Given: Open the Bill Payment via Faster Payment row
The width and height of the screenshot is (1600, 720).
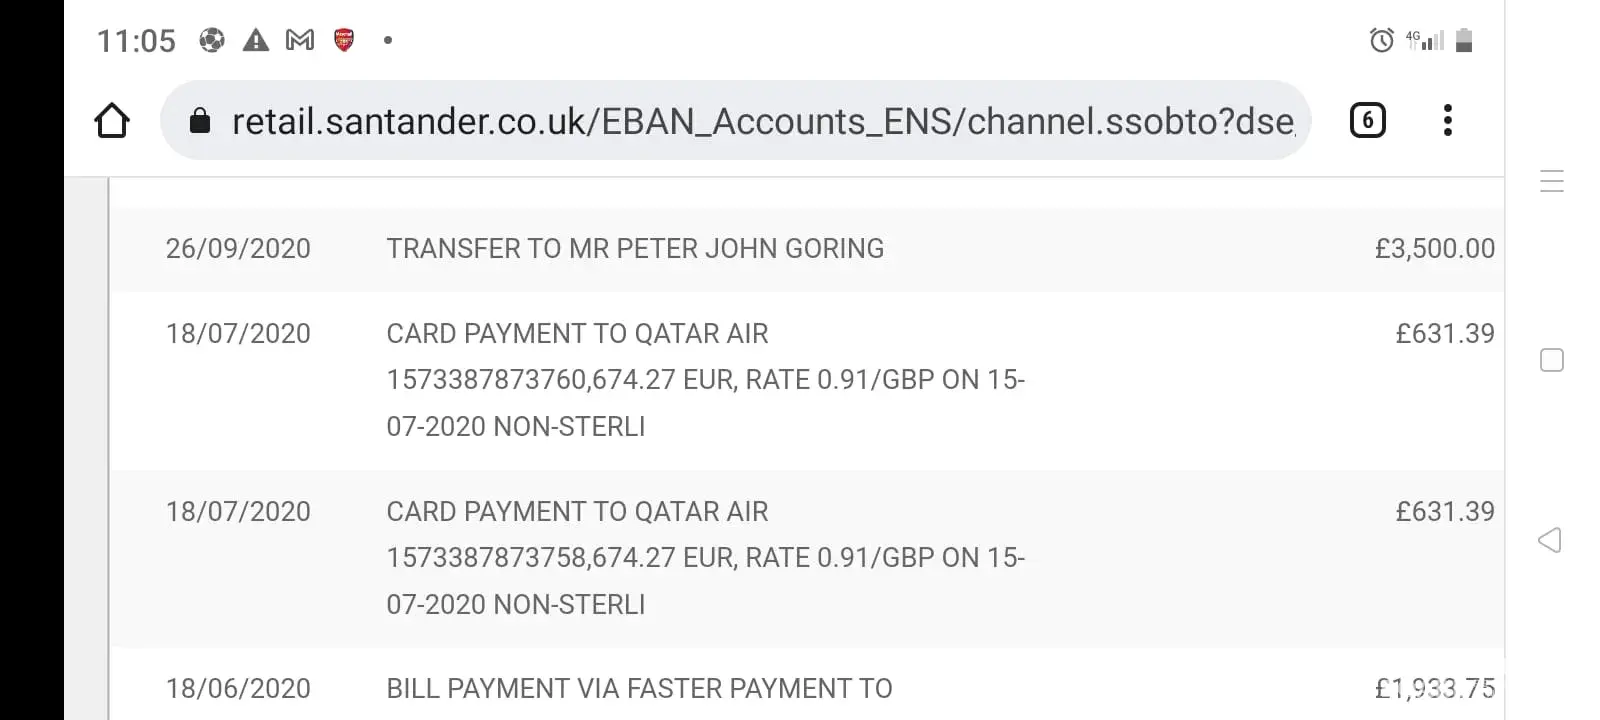Looking at the screenshot, I should pyautogui.click(x=639, y=689).
